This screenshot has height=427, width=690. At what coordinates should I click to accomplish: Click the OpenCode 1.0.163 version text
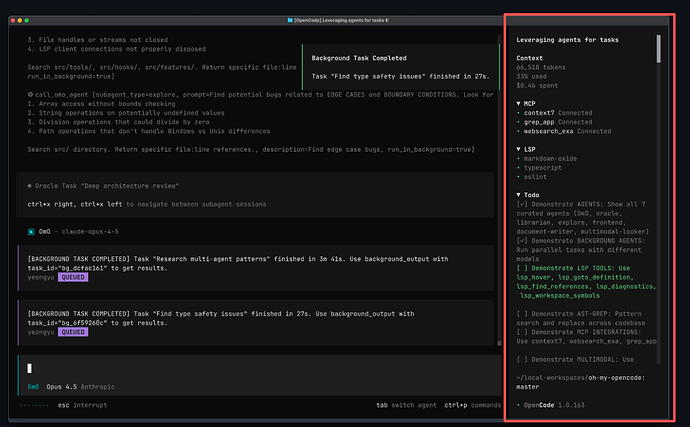pyautogui.click(x=554, y=405)
